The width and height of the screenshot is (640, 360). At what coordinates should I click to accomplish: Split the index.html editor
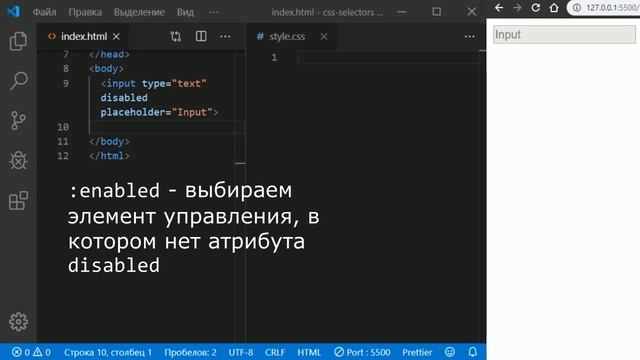coord(201,36)
